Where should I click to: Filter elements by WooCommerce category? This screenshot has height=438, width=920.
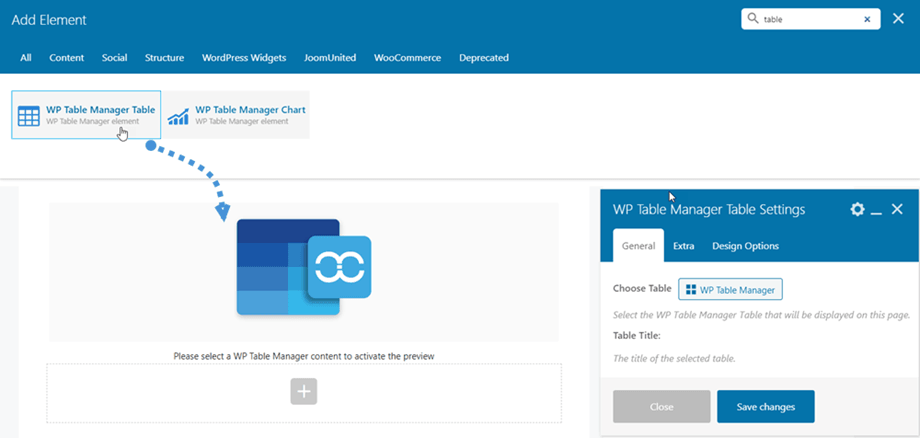click(x=407, y=58)
